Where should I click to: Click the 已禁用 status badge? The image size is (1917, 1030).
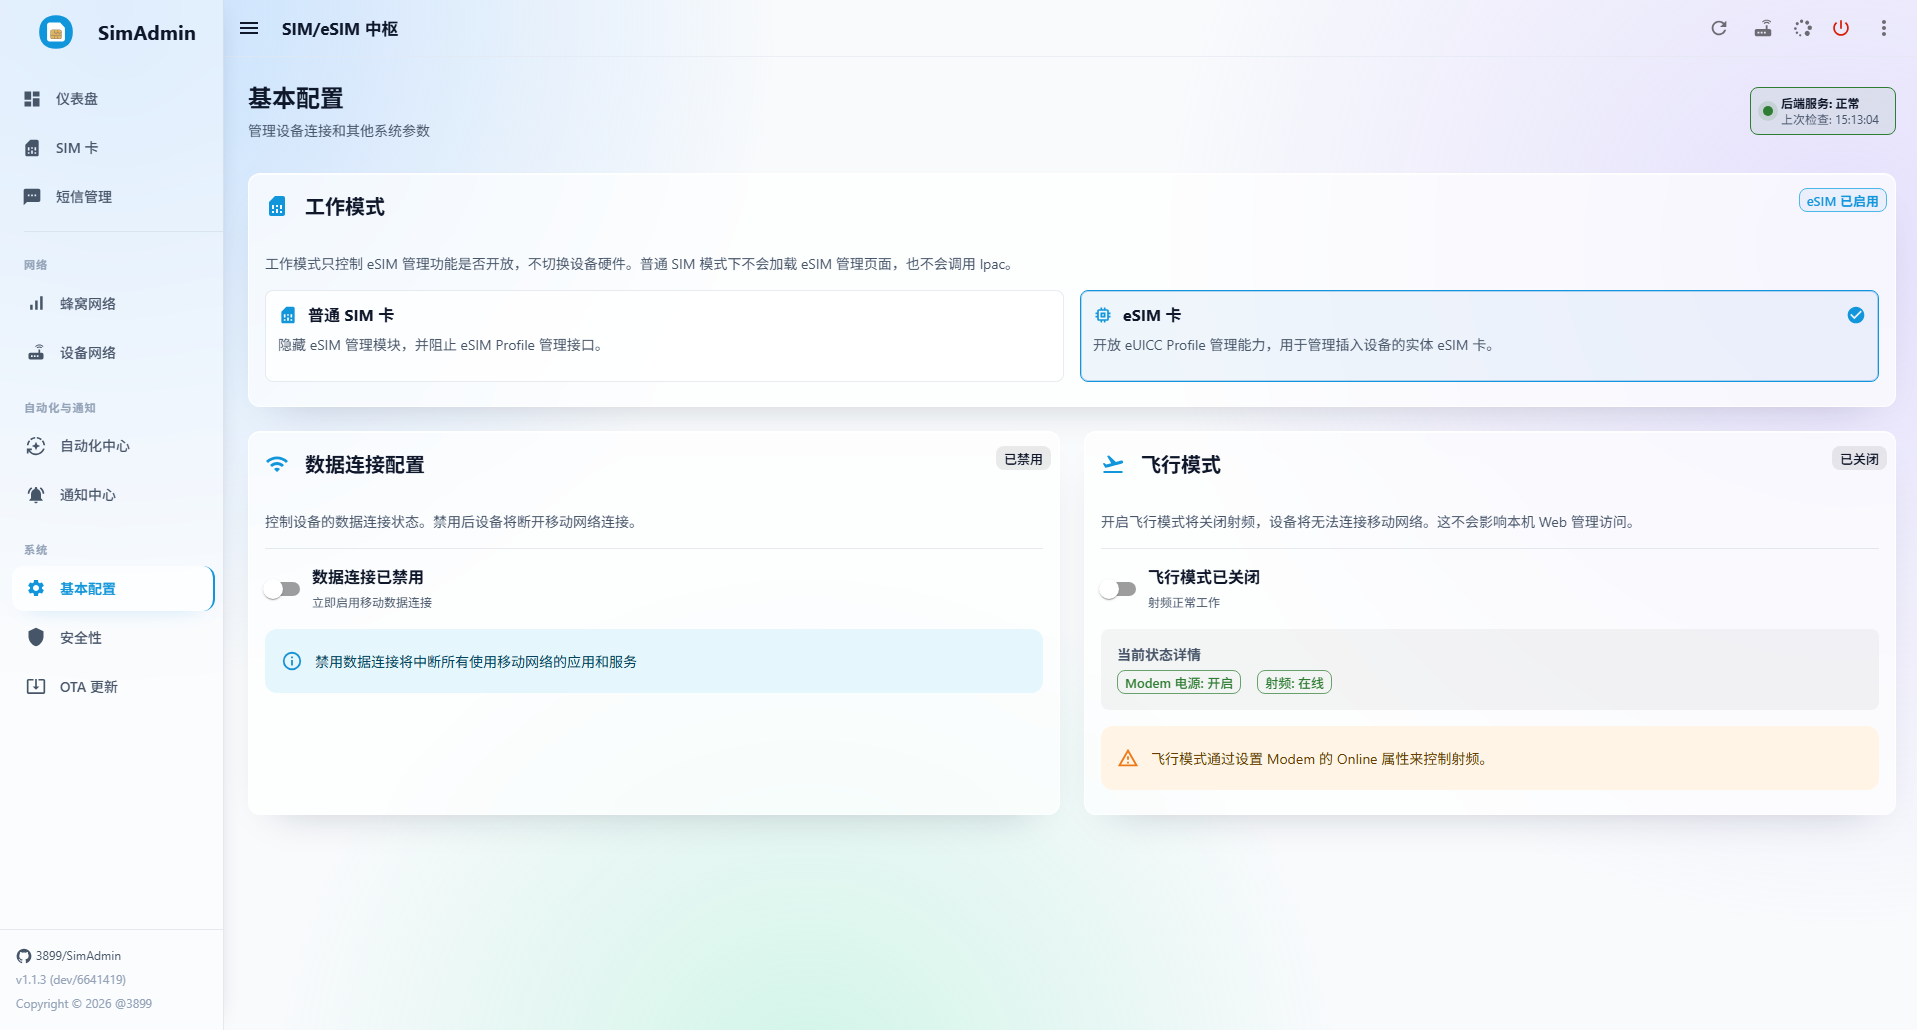point(1023,459)
